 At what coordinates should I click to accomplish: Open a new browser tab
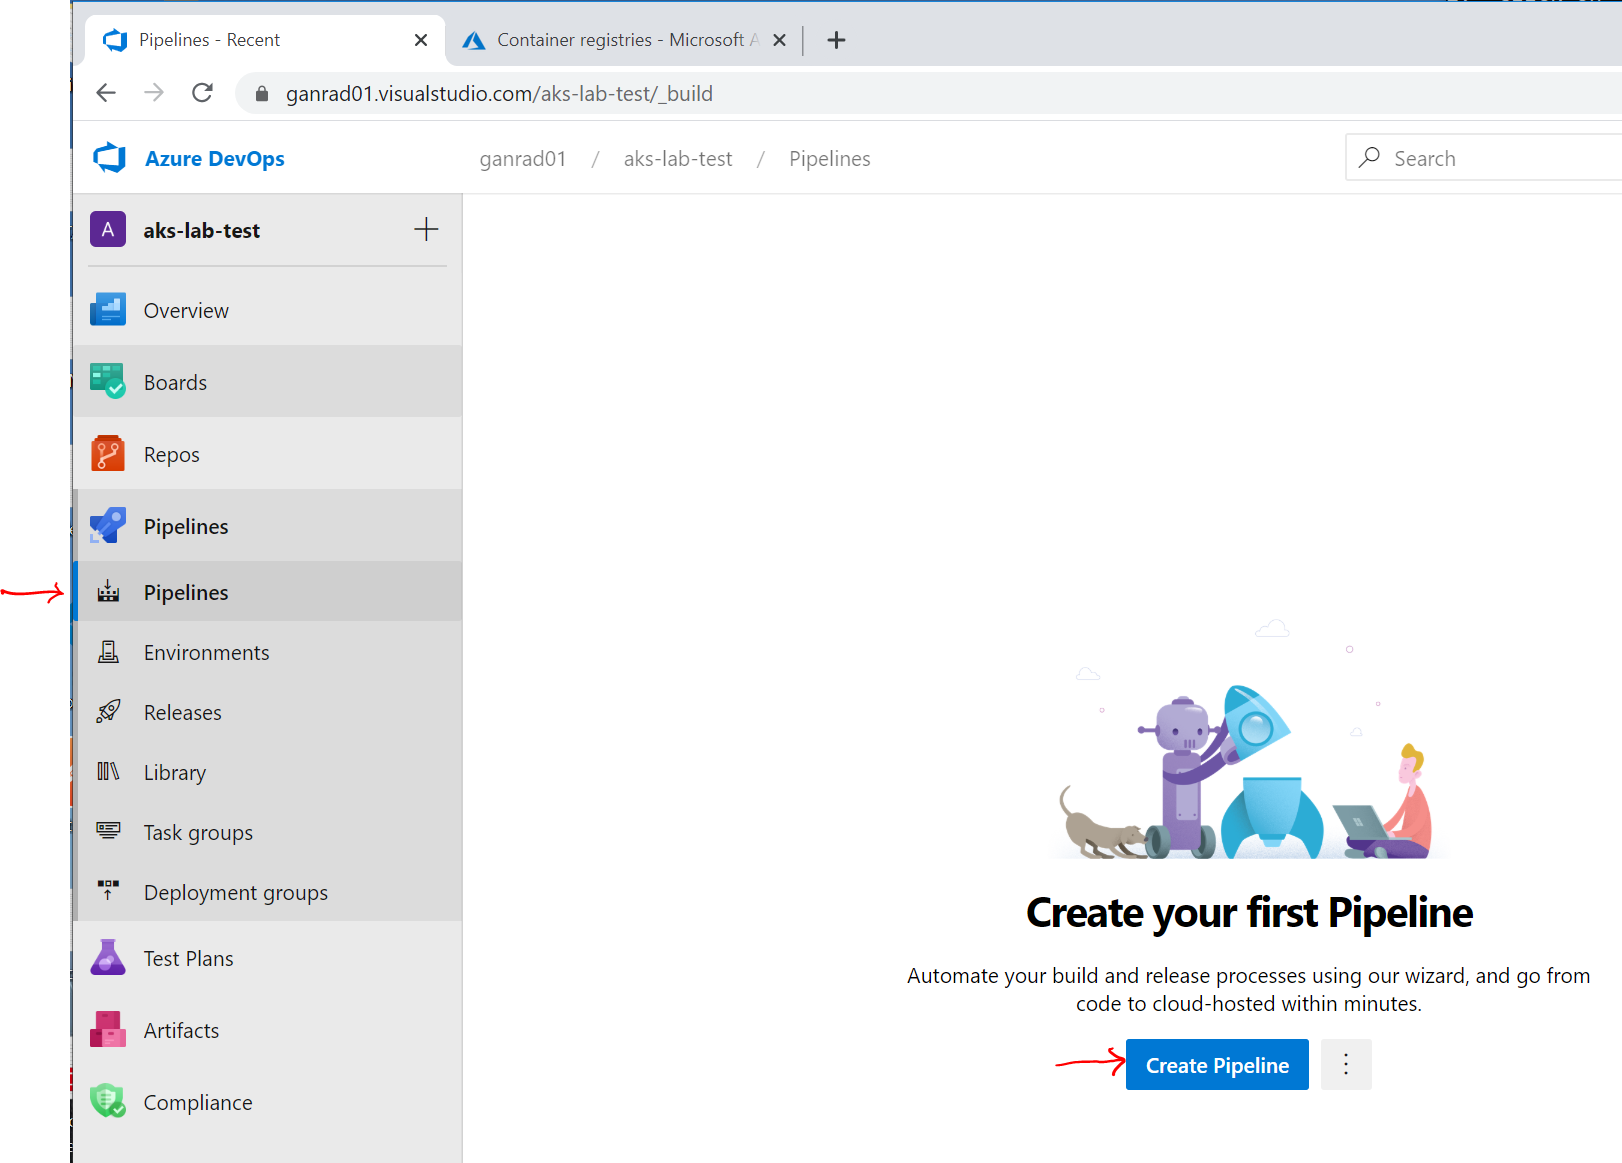tap(837, 40)
